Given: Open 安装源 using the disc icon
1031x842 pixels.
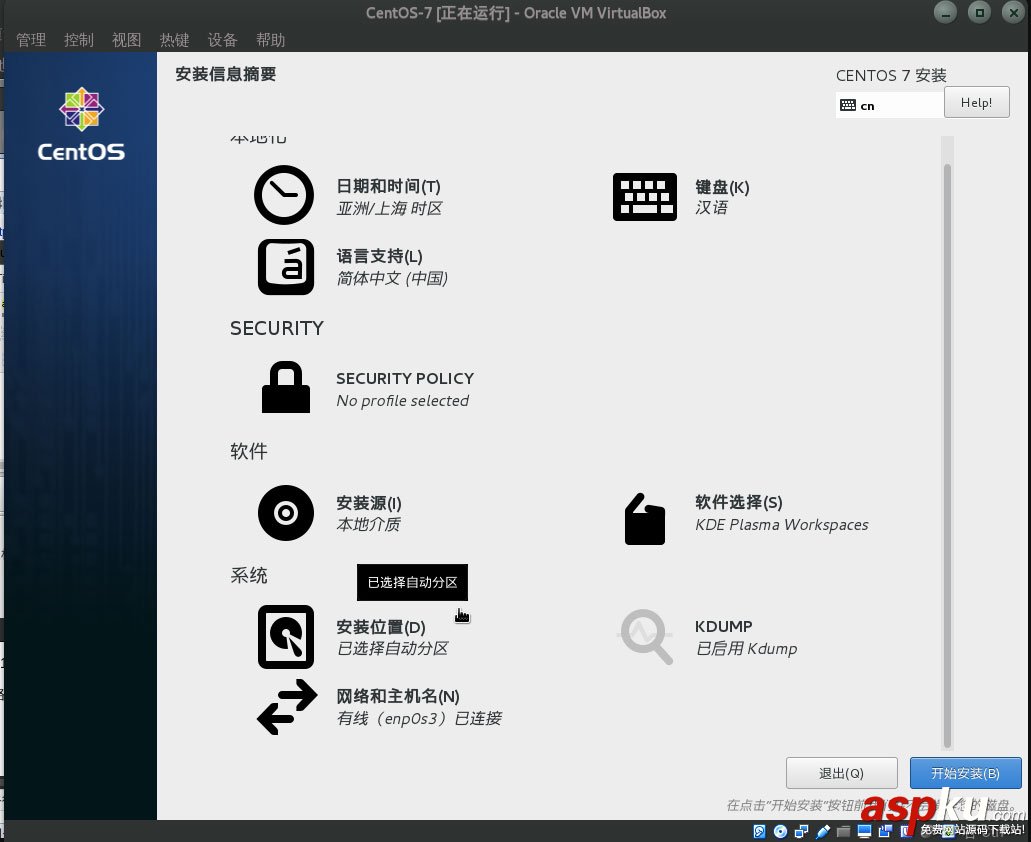Looking at the screenshot, I should tap(285, 513).
